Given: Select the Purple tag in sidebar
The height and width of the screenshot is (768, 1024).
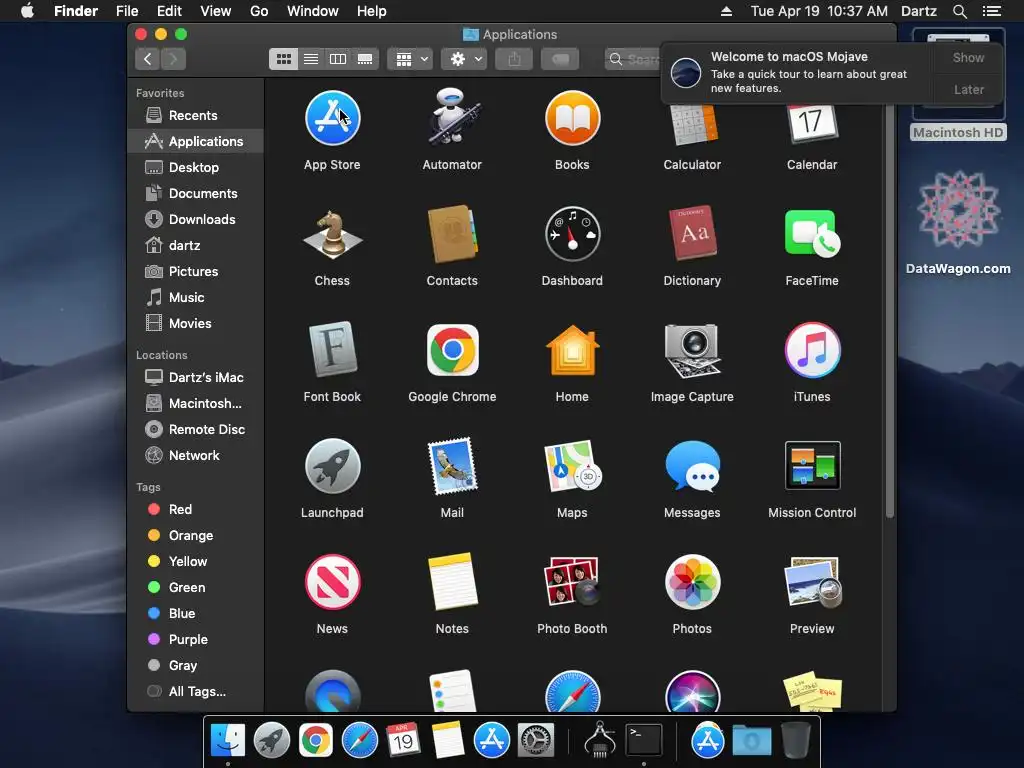Looking at the screenshot, I should (195, 639).
